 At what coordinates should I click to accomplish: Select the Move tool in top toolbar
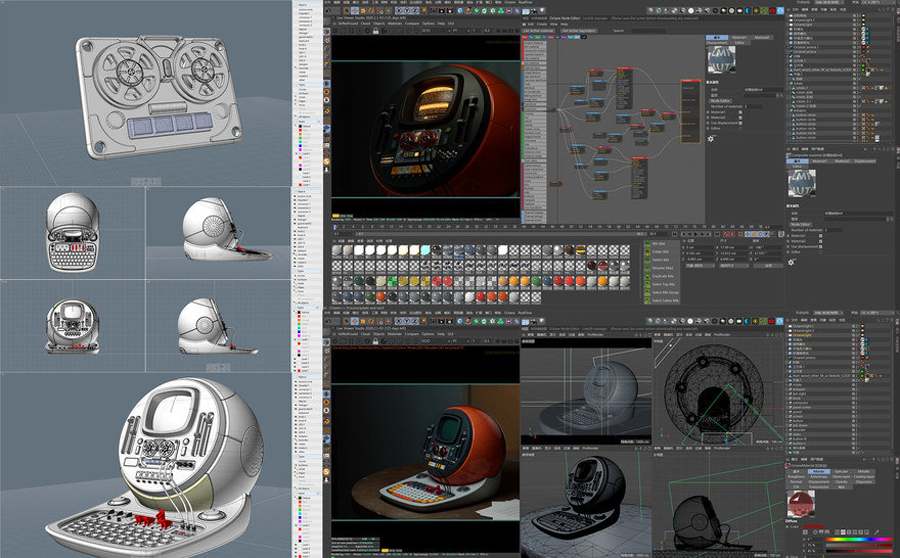355,11
